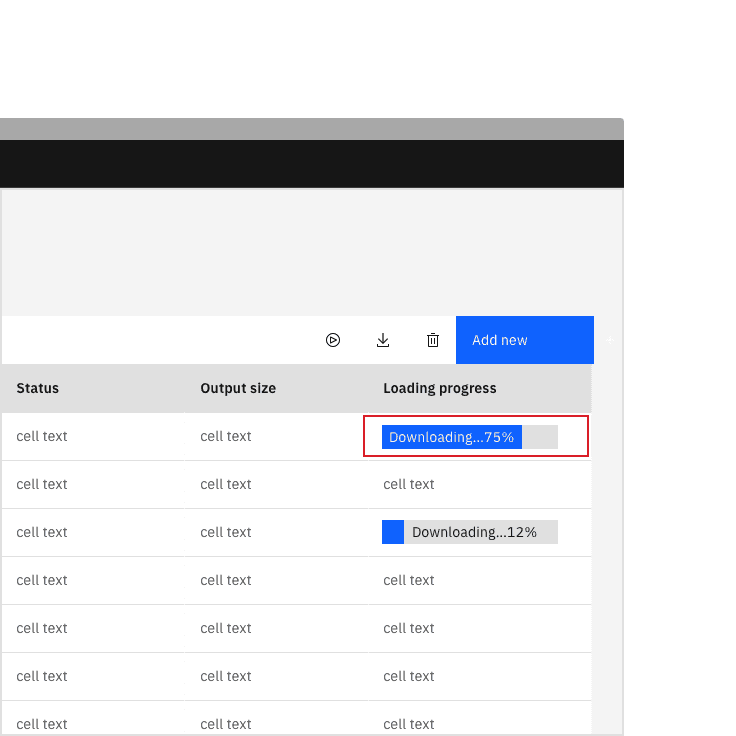Click the sixth row's Output size cell
Image resolution: width=736 pixels, height=736 pixels.
[x=226, y=676]
